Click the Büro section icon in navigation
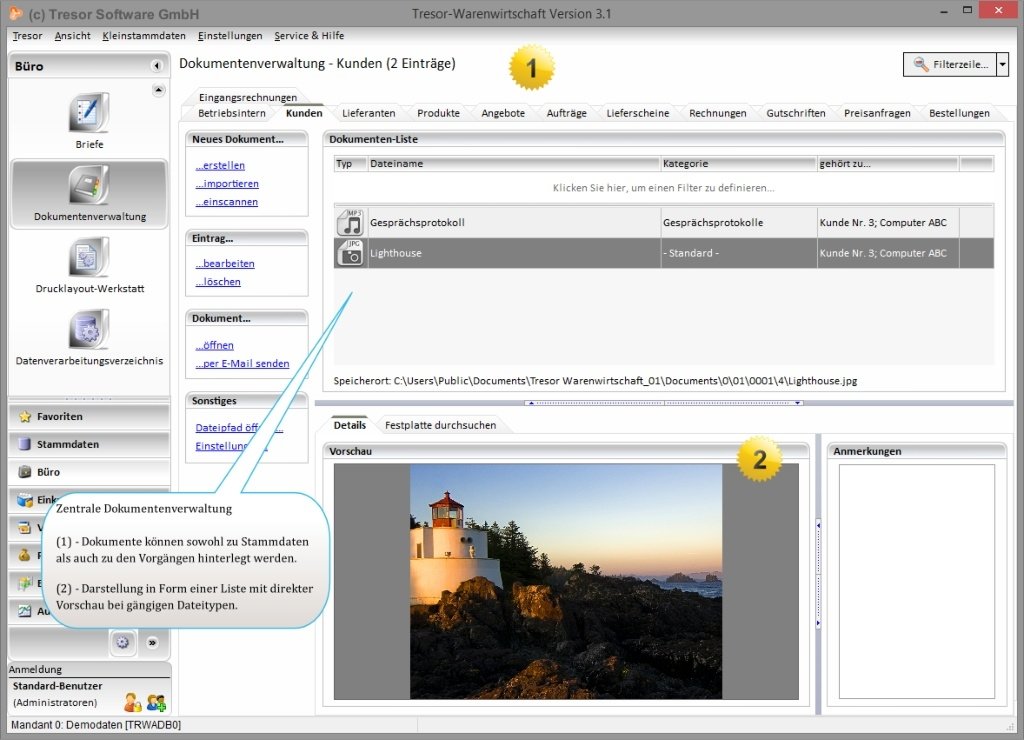This screenshot has width=1024, height=740. 25,472
